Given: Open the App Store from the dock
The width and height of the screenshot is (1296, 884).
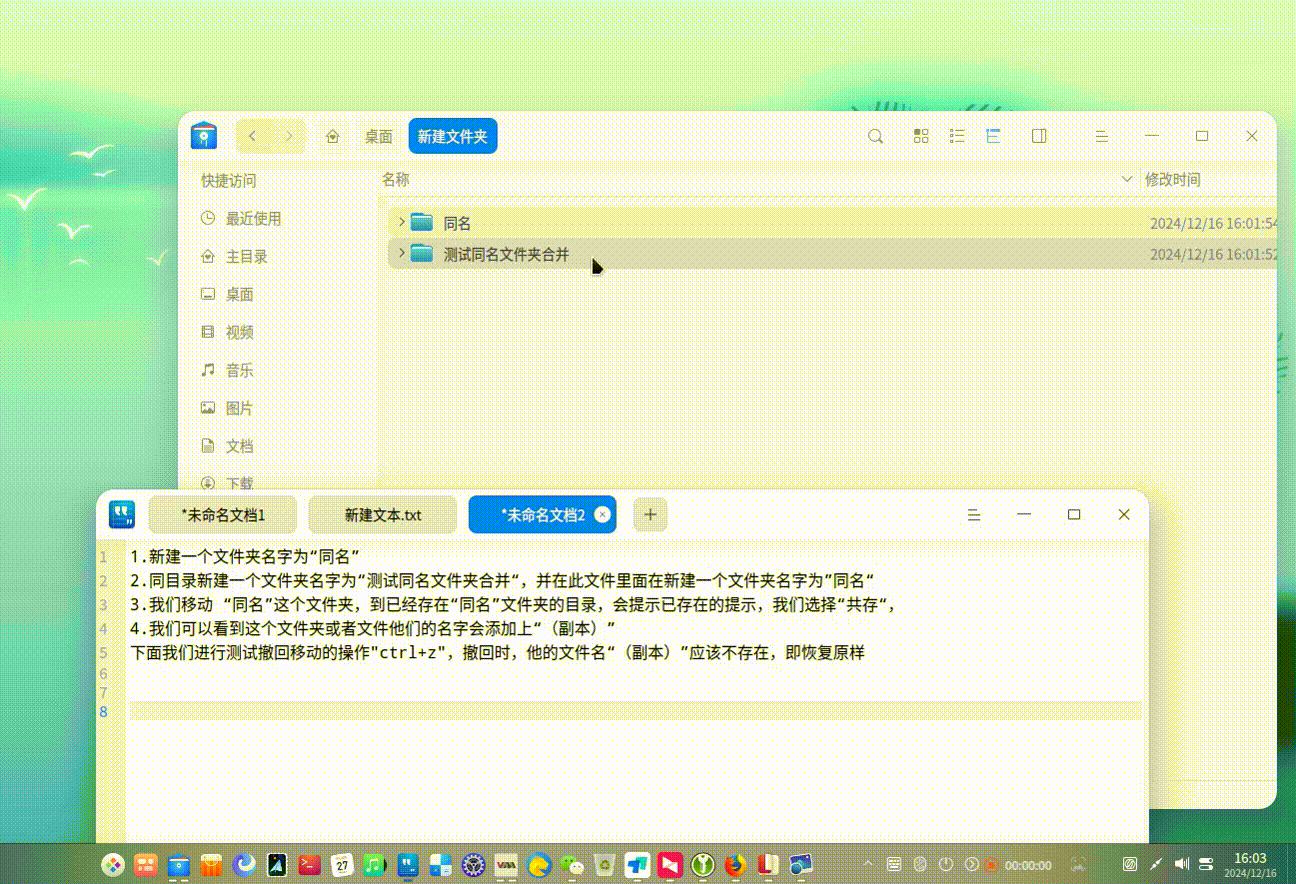Looking at the screenshot, I should point(211,865).
